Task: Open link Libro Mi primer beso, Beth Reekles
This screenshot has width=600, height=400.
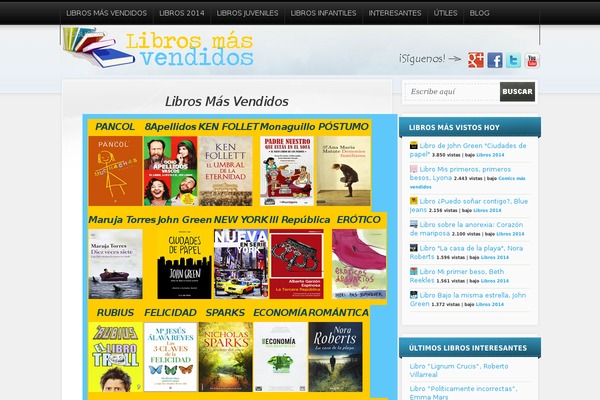Action: (x=457, y=276)
